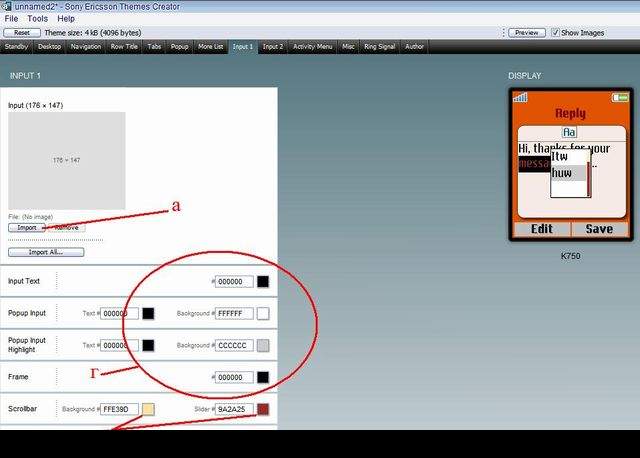Click the Popup Input Highlight gray background swatch
The height and width of the screenshot is (458, 640).
click(263, 345)
